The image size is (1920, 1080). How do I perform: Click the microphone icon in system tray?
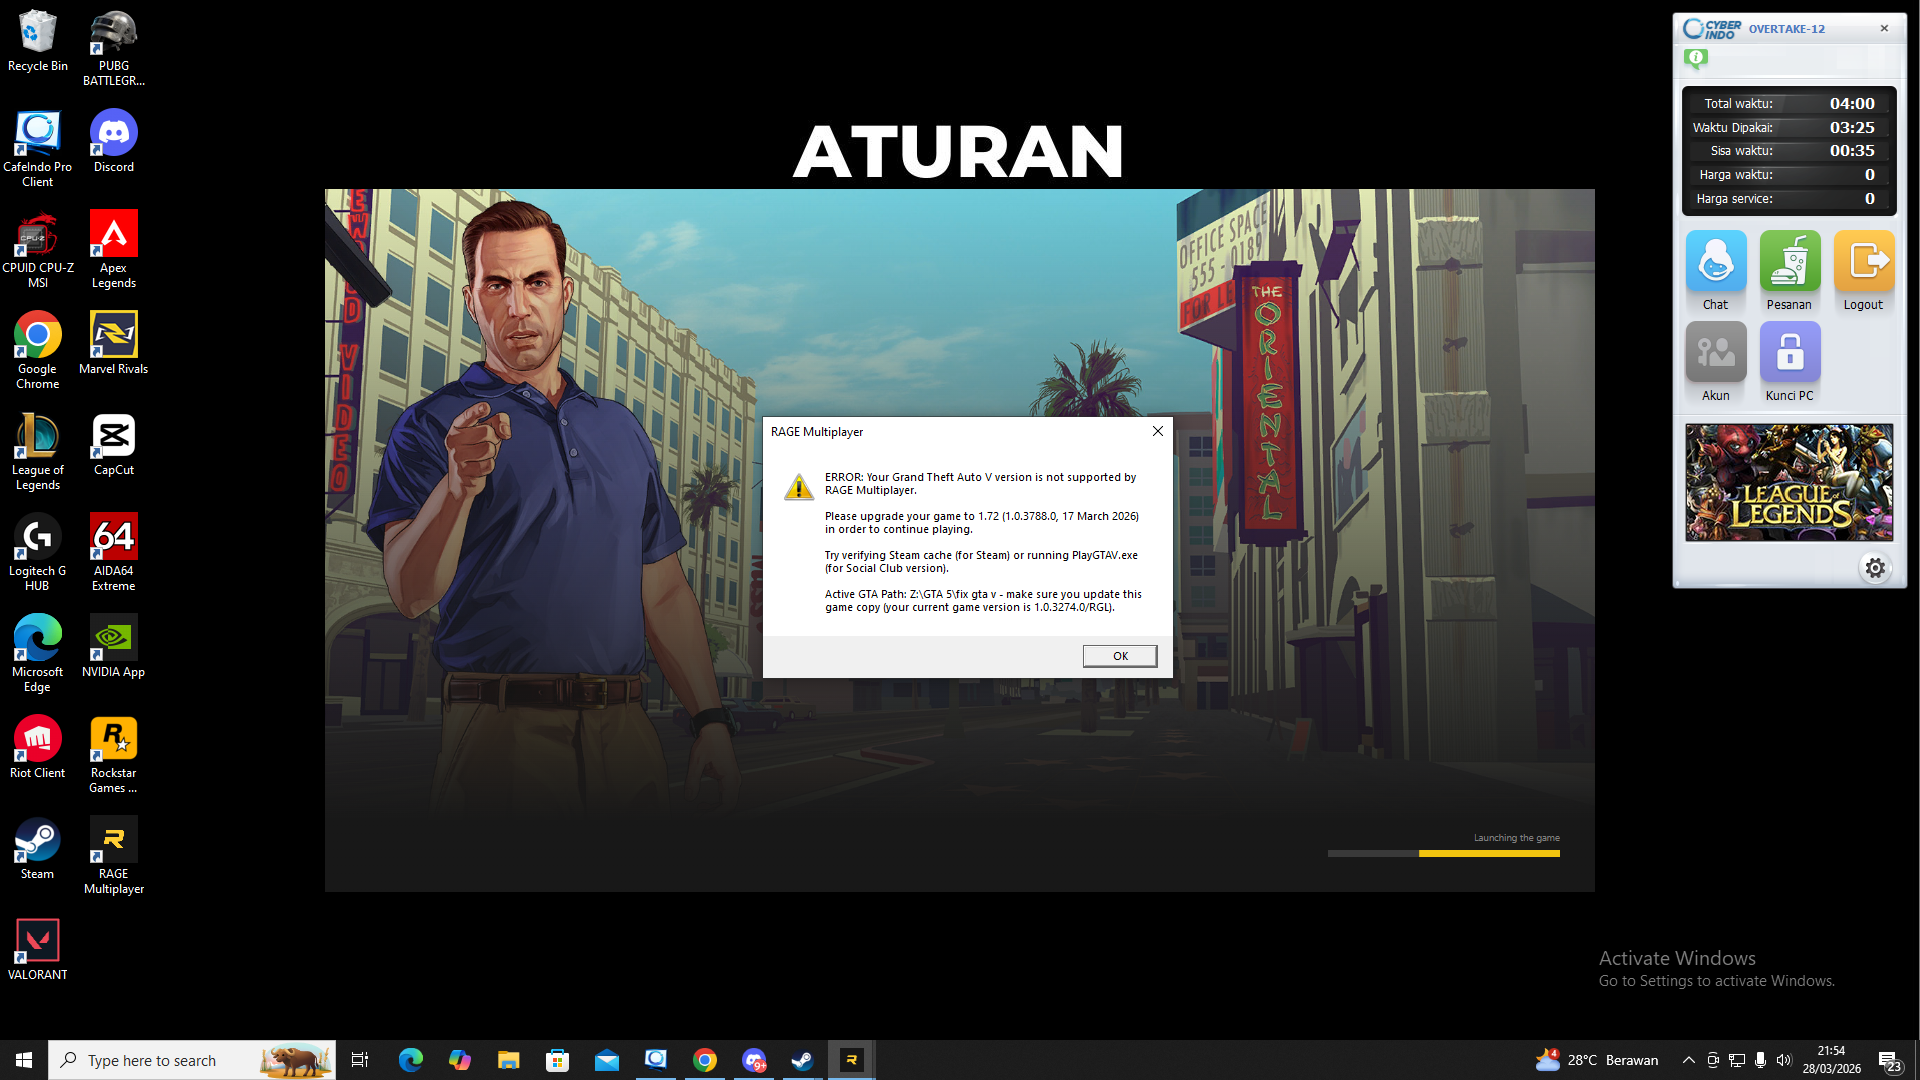pyautogui.click(x=1760, y=1060)
